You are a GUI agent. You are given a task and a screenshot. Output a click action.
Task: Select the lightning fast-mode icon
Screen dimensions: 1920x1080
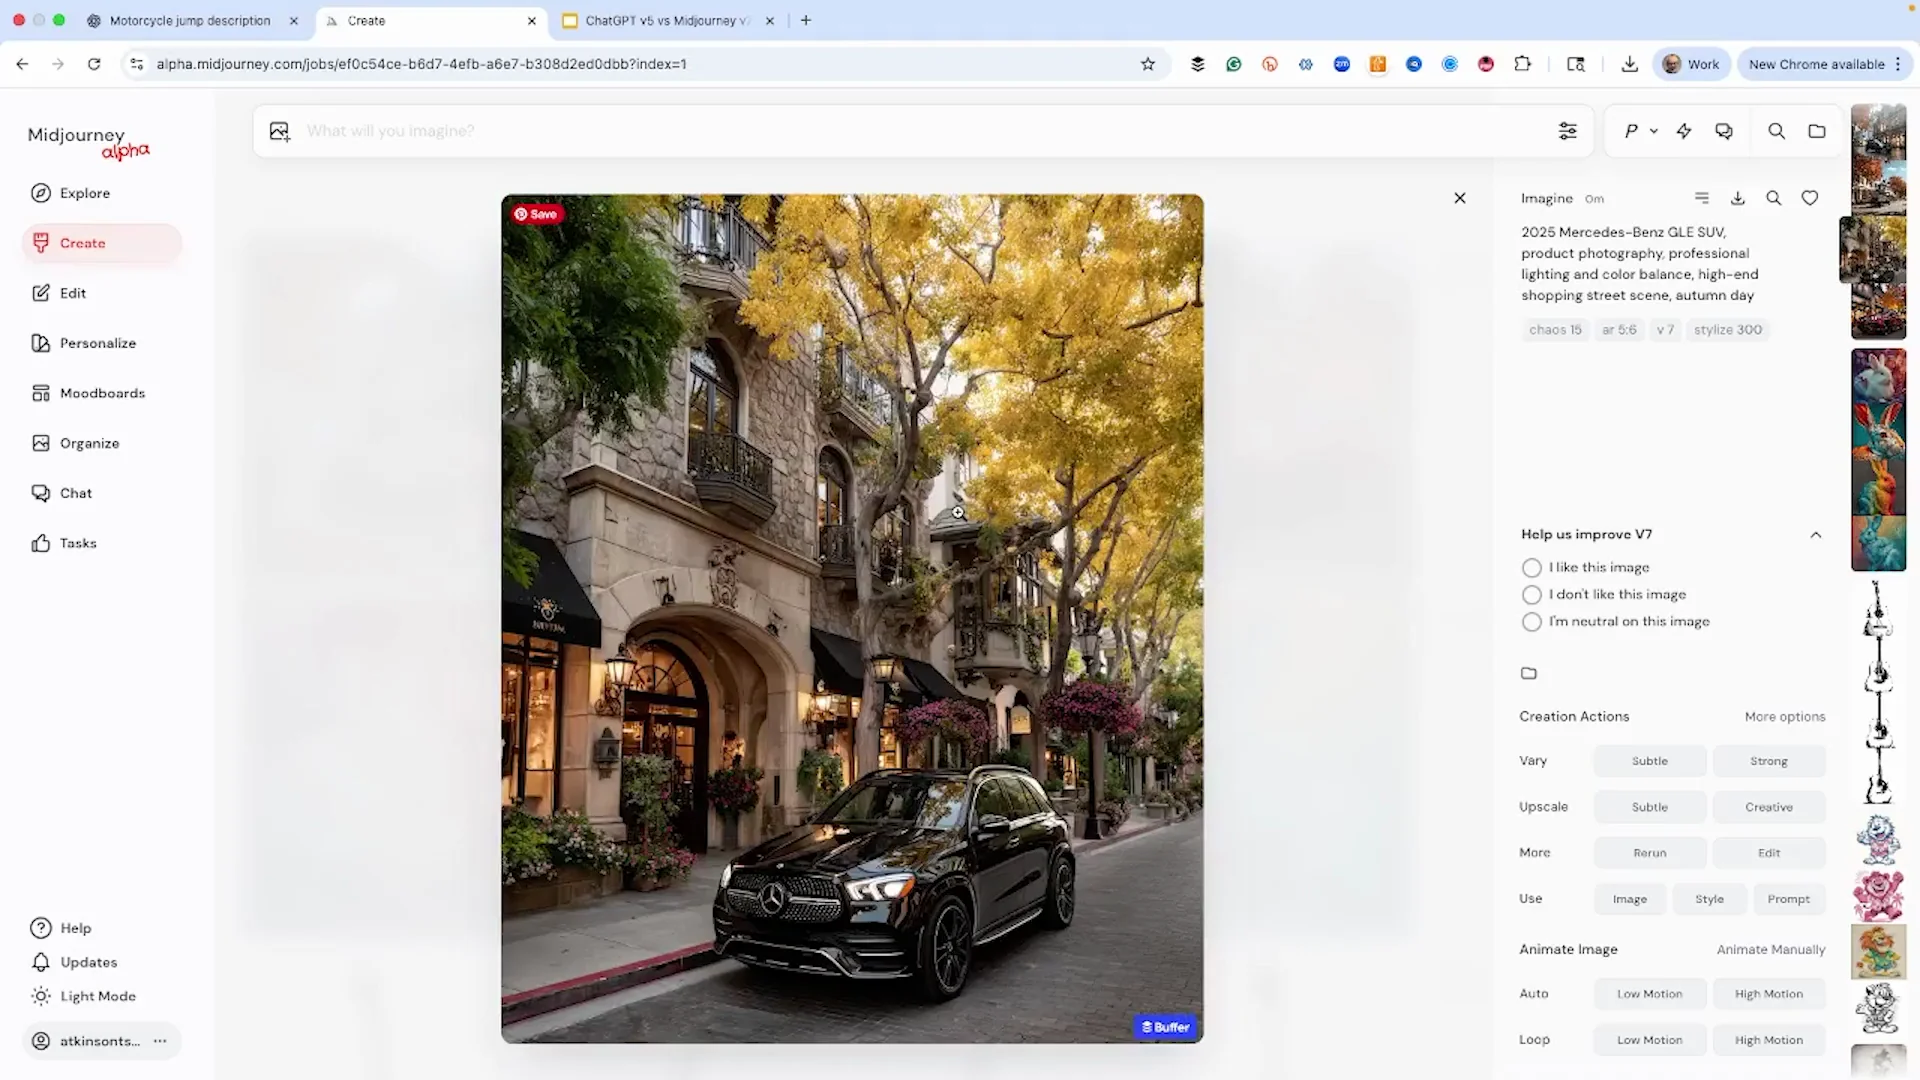1684,131
